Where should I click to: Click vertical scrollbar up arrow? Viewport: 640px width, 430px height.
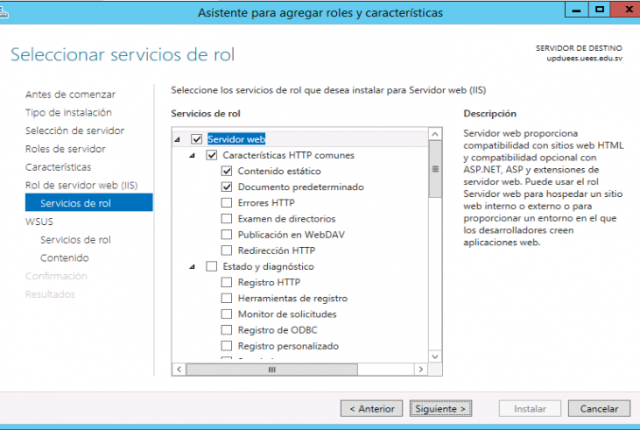(435, 134)
